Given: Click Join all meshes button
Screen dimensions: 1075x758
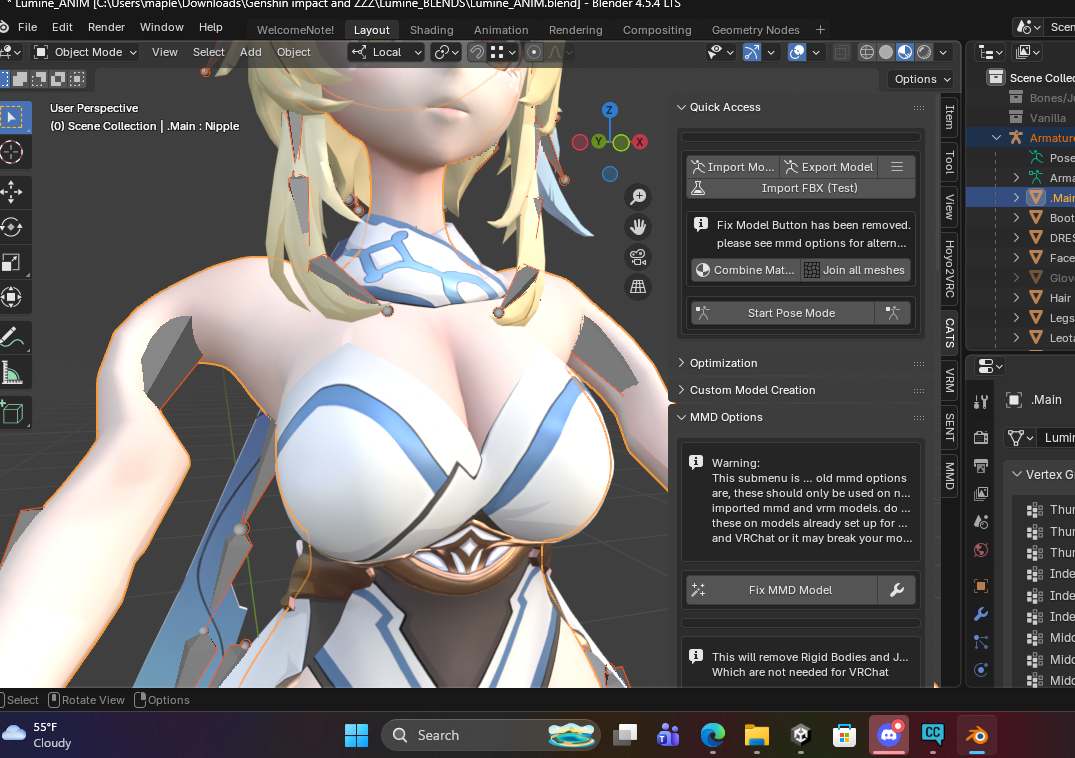Looking at the screenshot, I should (856, 270).
